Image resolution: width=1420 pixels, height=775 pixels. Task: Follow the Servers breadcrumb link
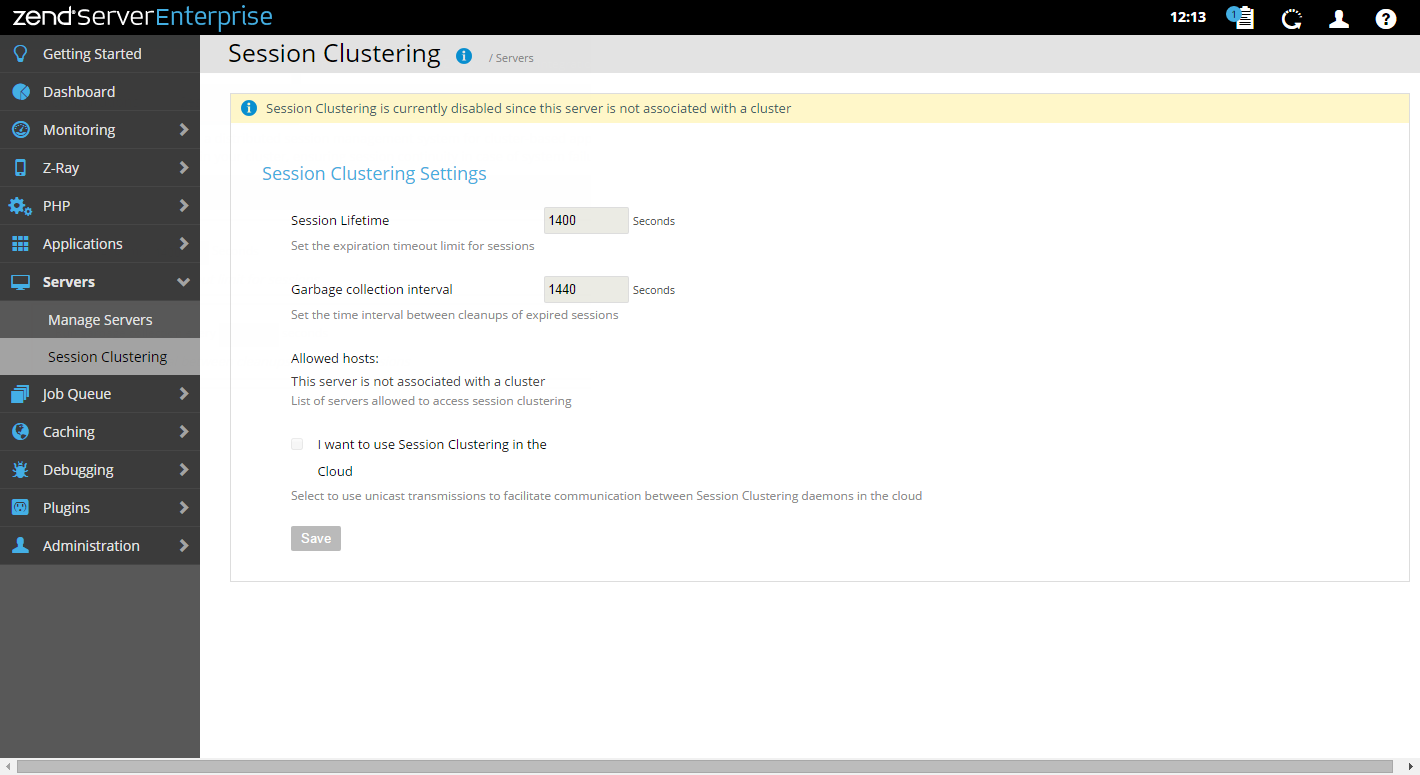click(514, 58)
